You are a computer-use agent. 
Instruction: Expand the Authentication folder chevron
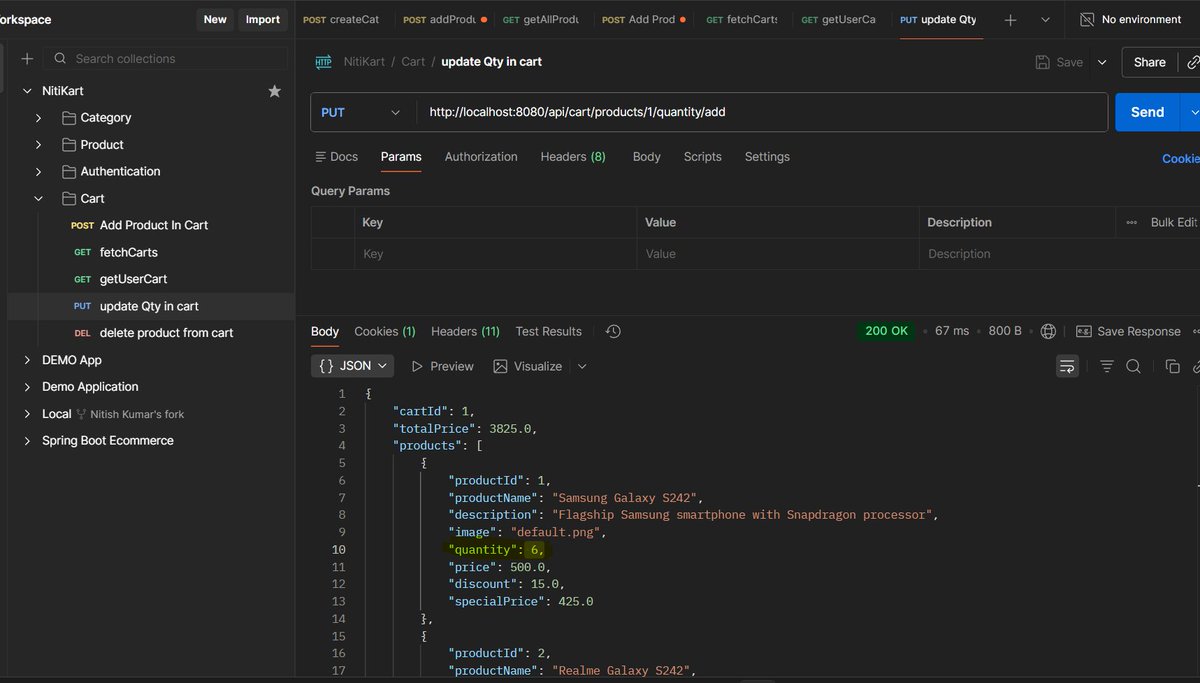pos(39,172)
